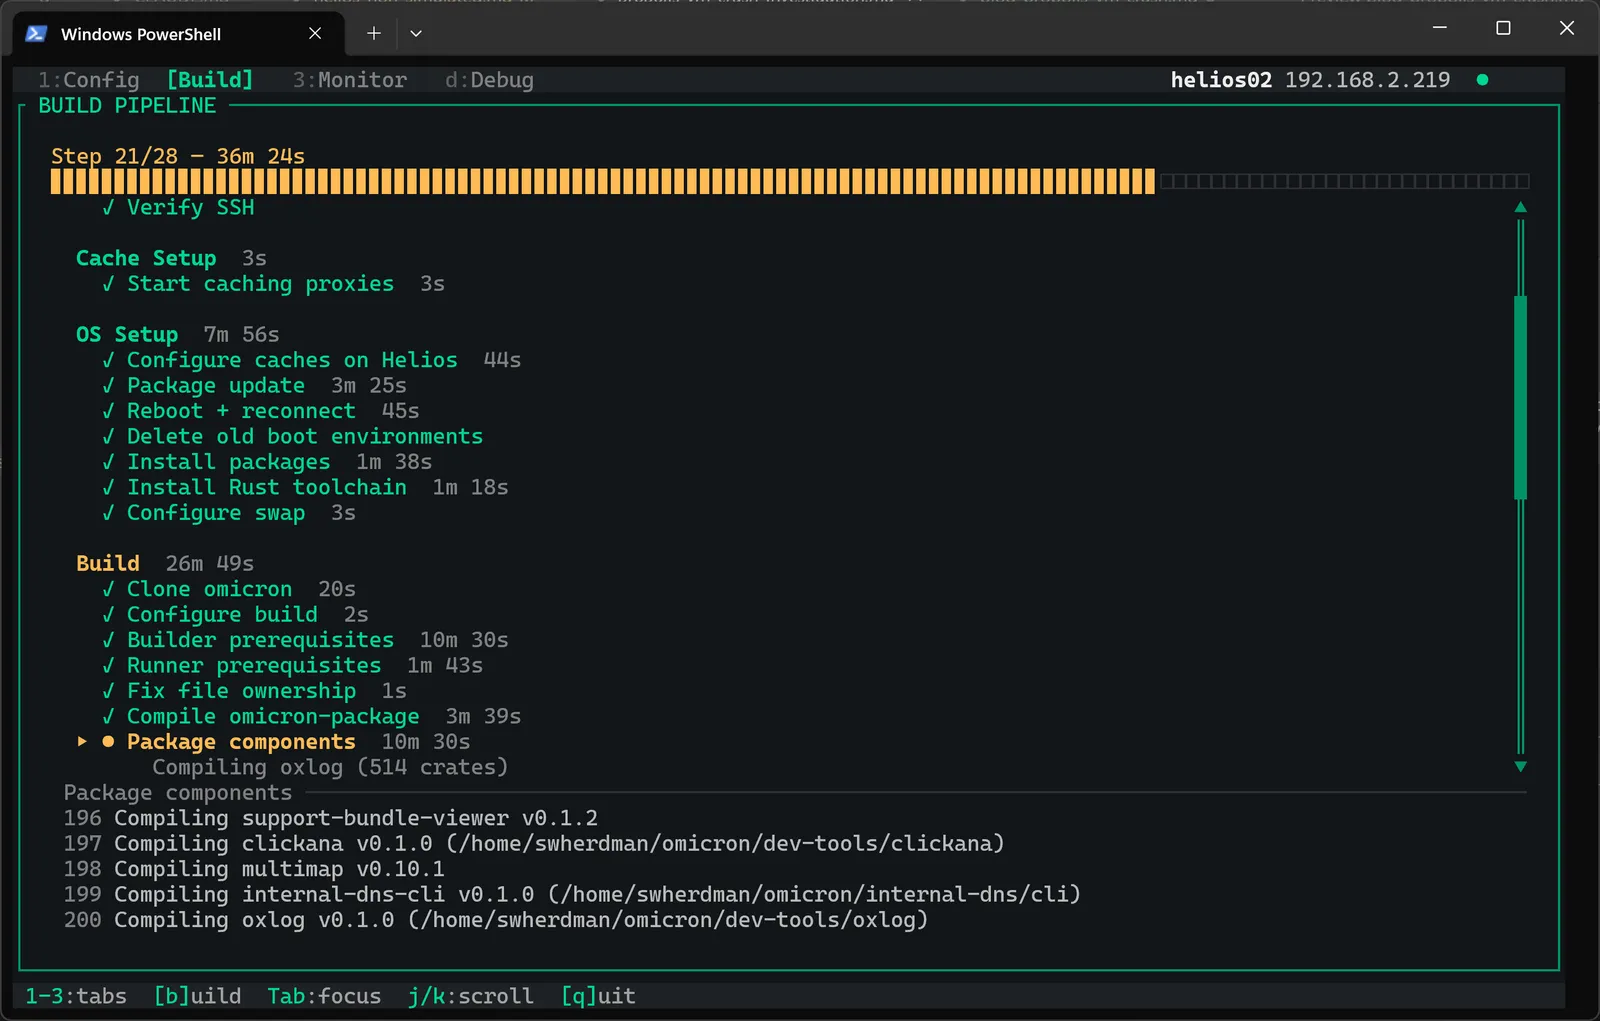
Task: Click the checkmark beside Clone omicron
Action: tap(108, 590)
